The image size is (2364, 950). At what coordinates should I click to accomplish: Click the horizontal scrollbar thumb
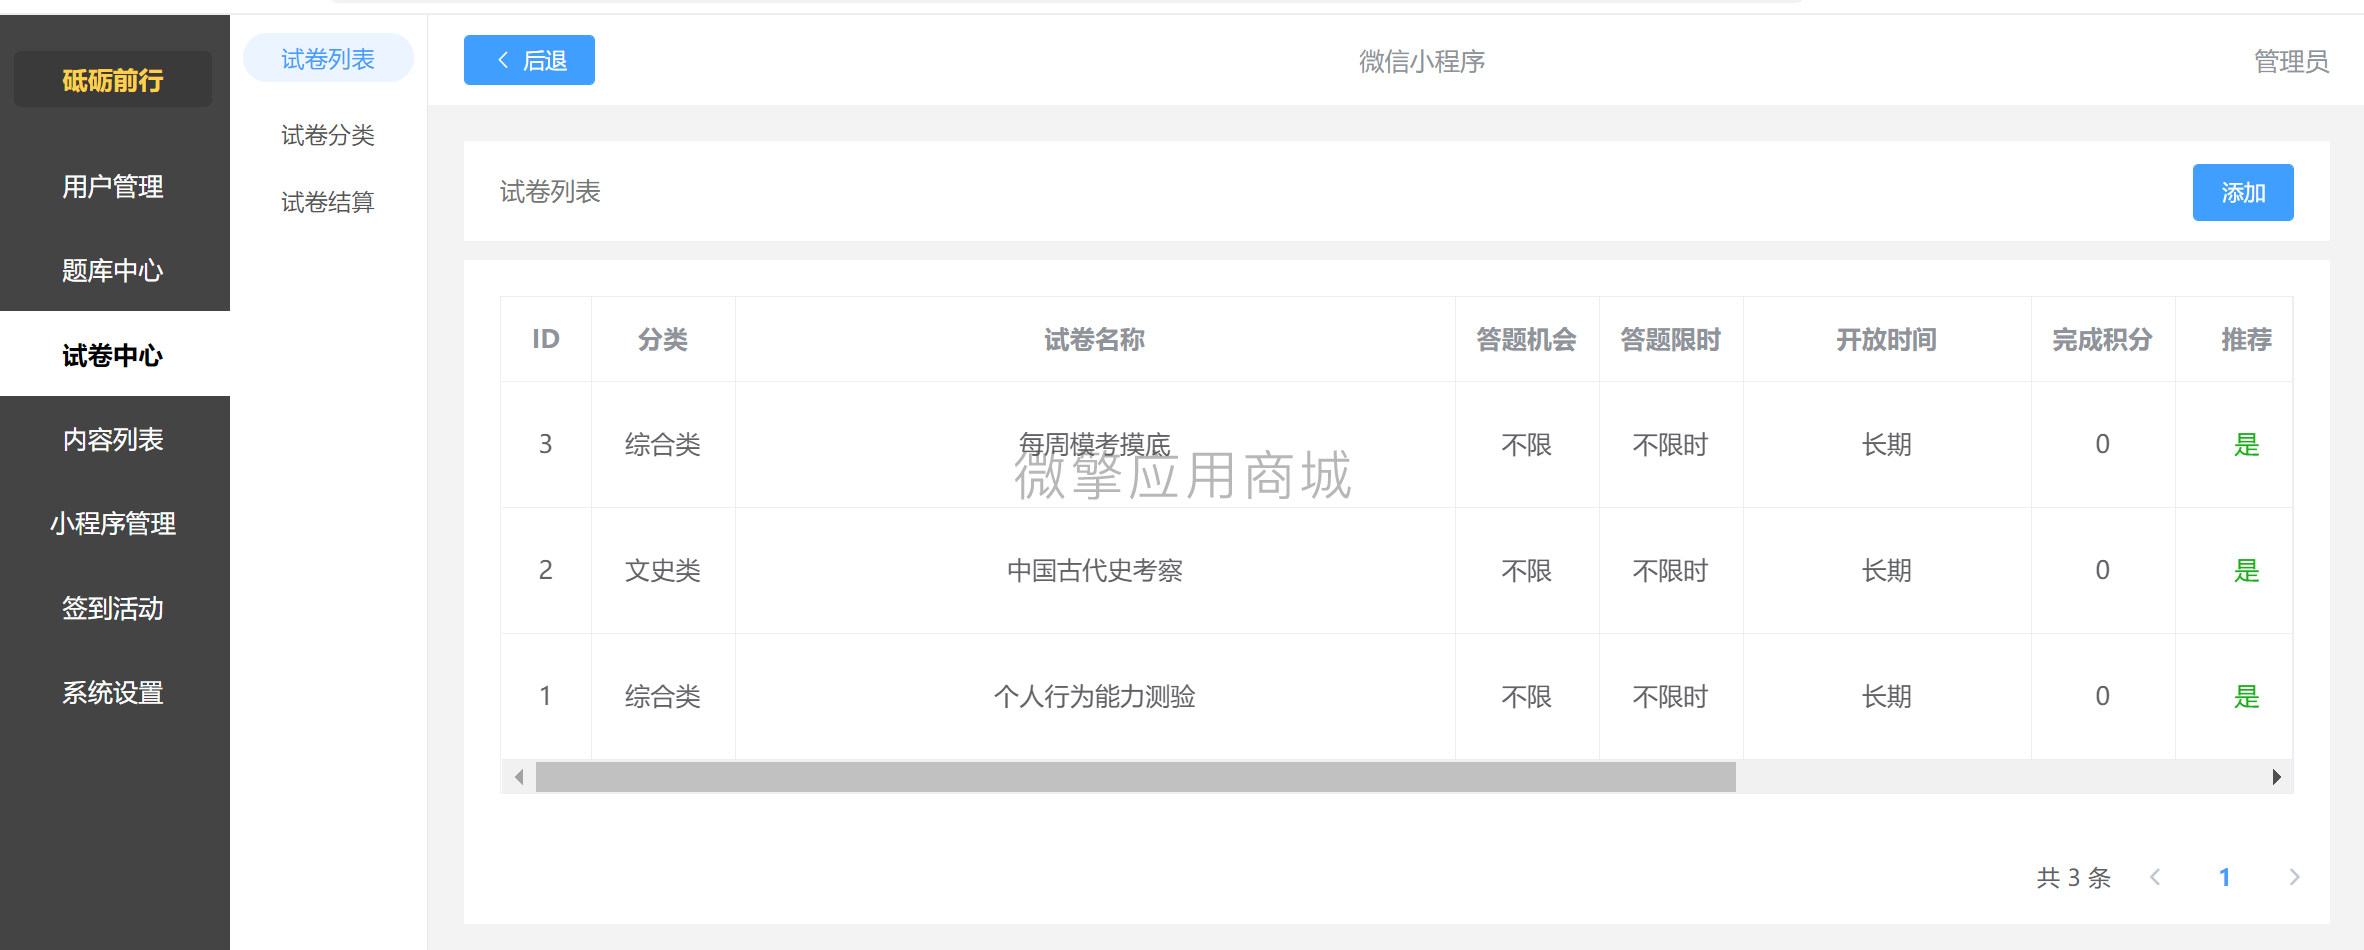pyautogui.click(x=1136, y=777)
